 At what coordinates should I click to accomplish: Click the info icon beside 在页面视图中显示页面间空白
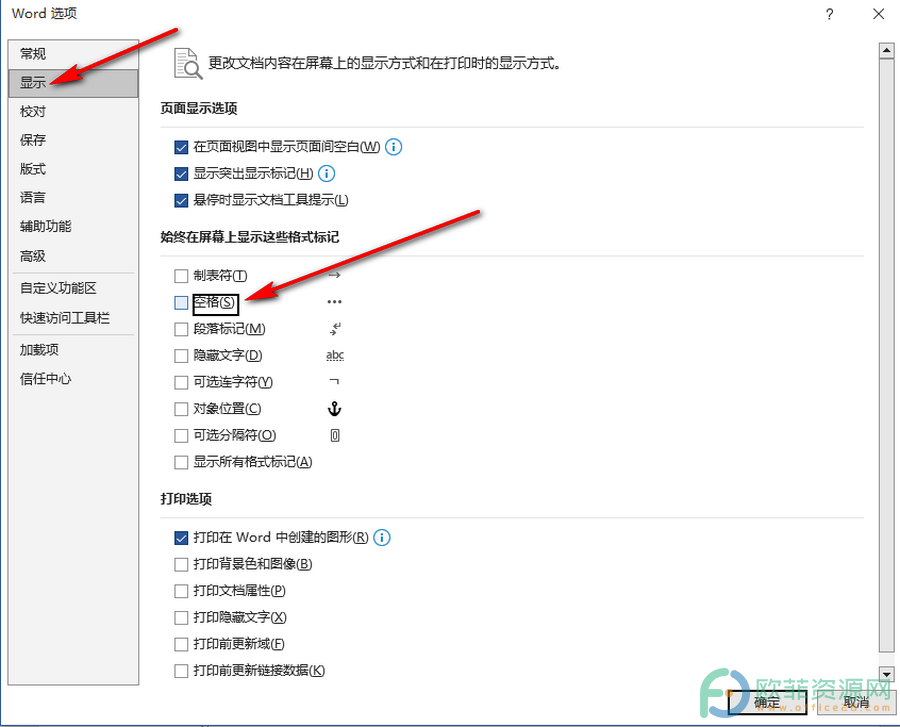click(x=393, y=147)
